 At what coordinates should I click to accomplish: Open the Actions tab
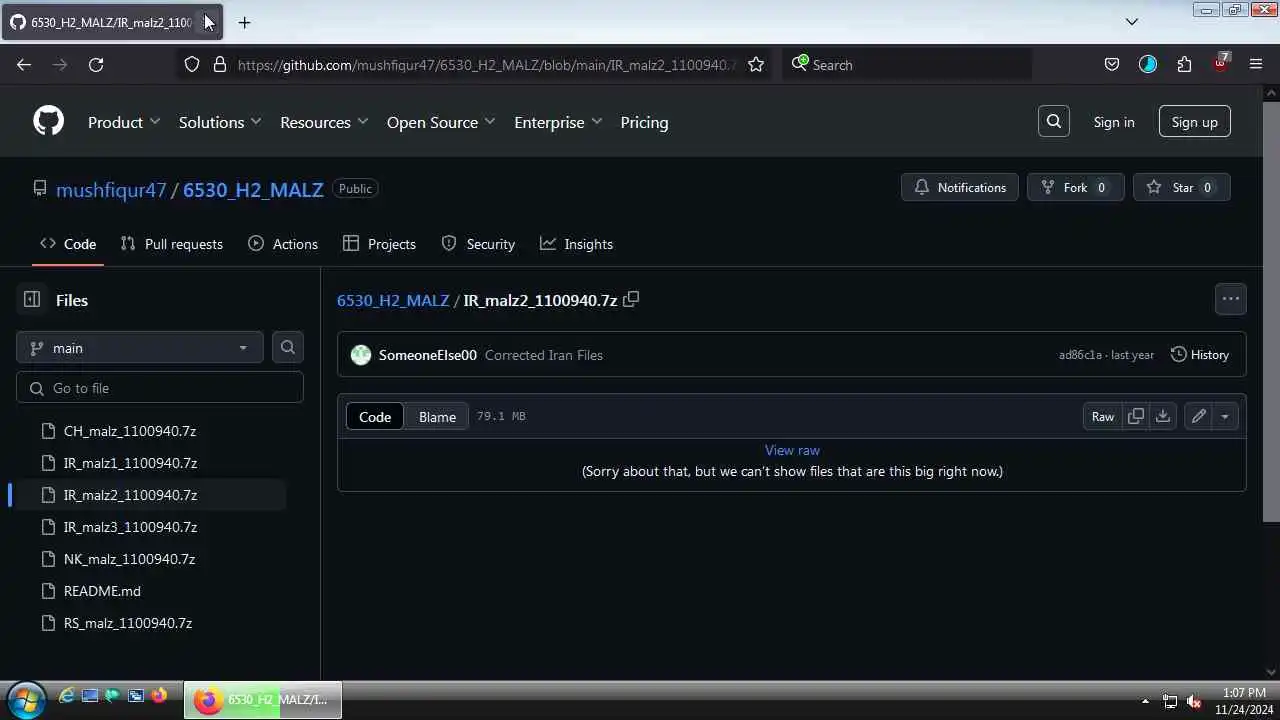[x=283, y=244]
